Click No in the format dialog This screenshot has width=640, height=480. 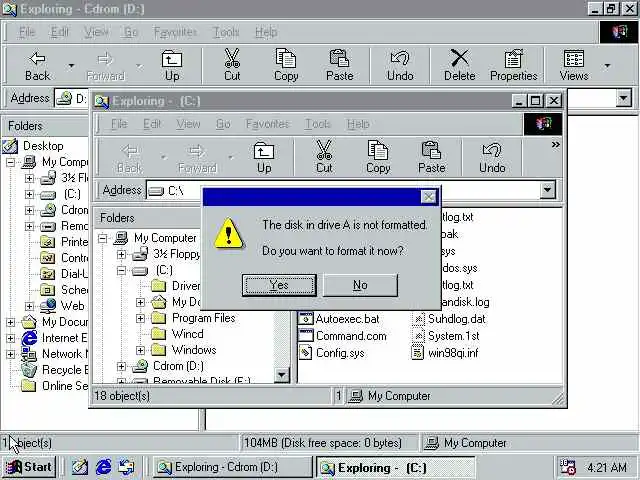pyautogui.click(x=360, y=285)
